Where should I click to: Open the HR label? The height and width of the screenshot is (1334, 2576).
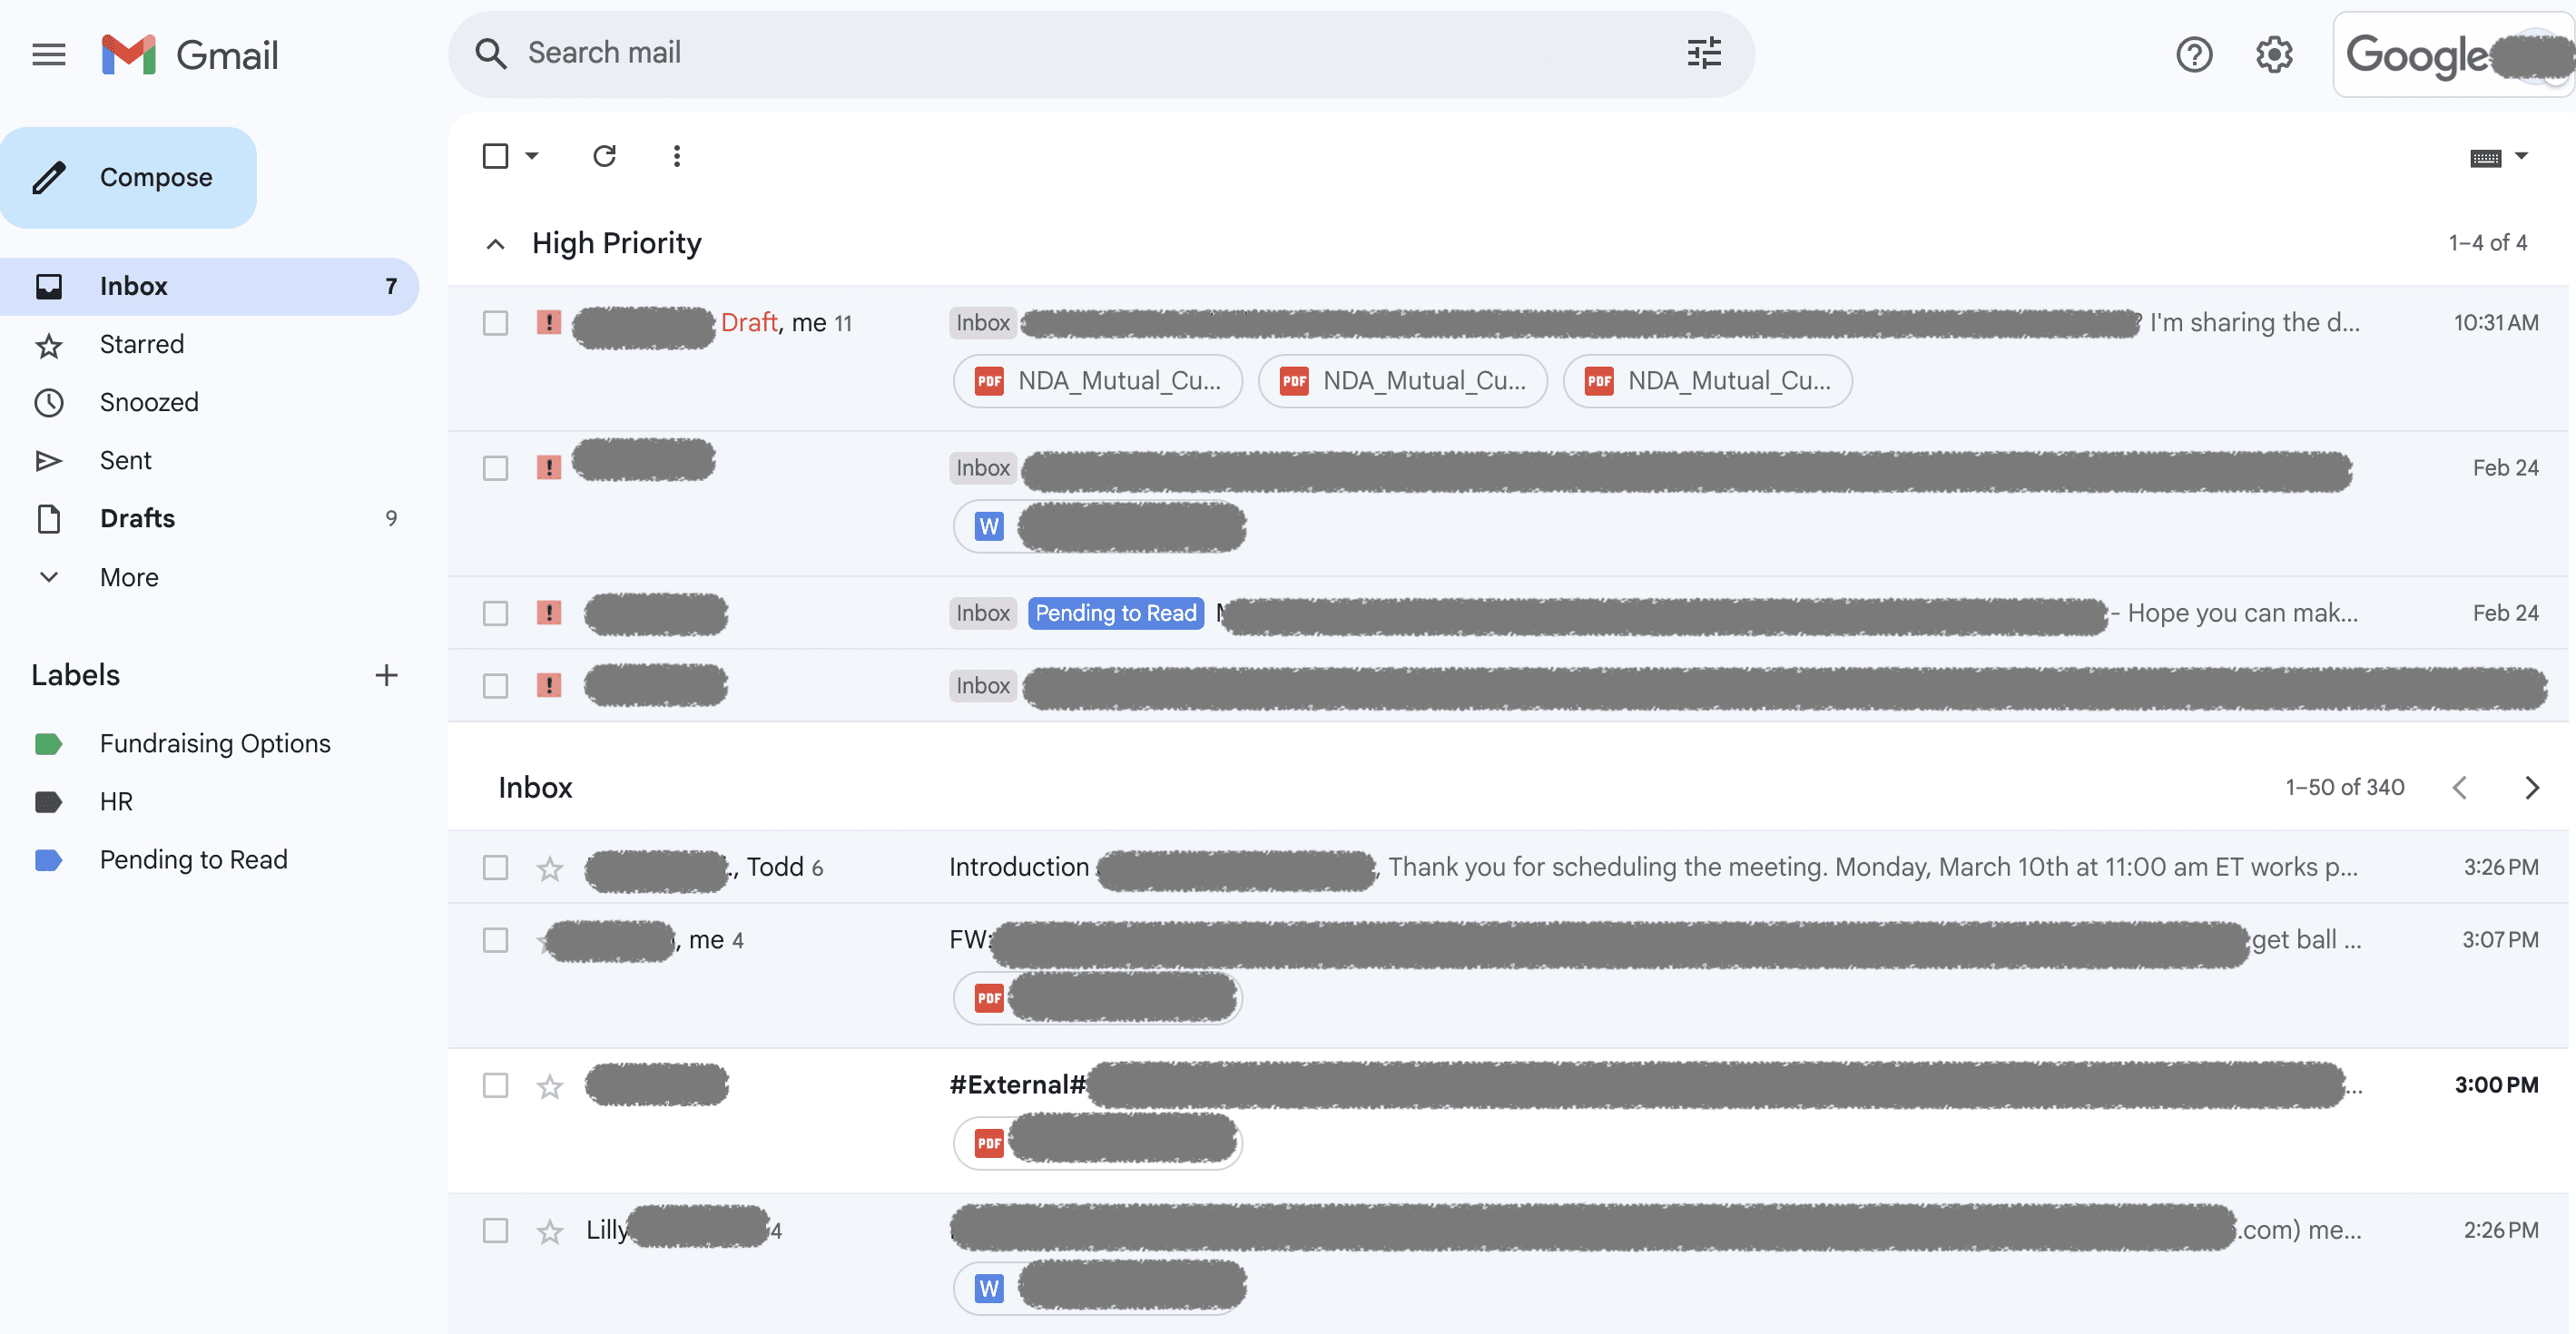(x=116, y=802)
